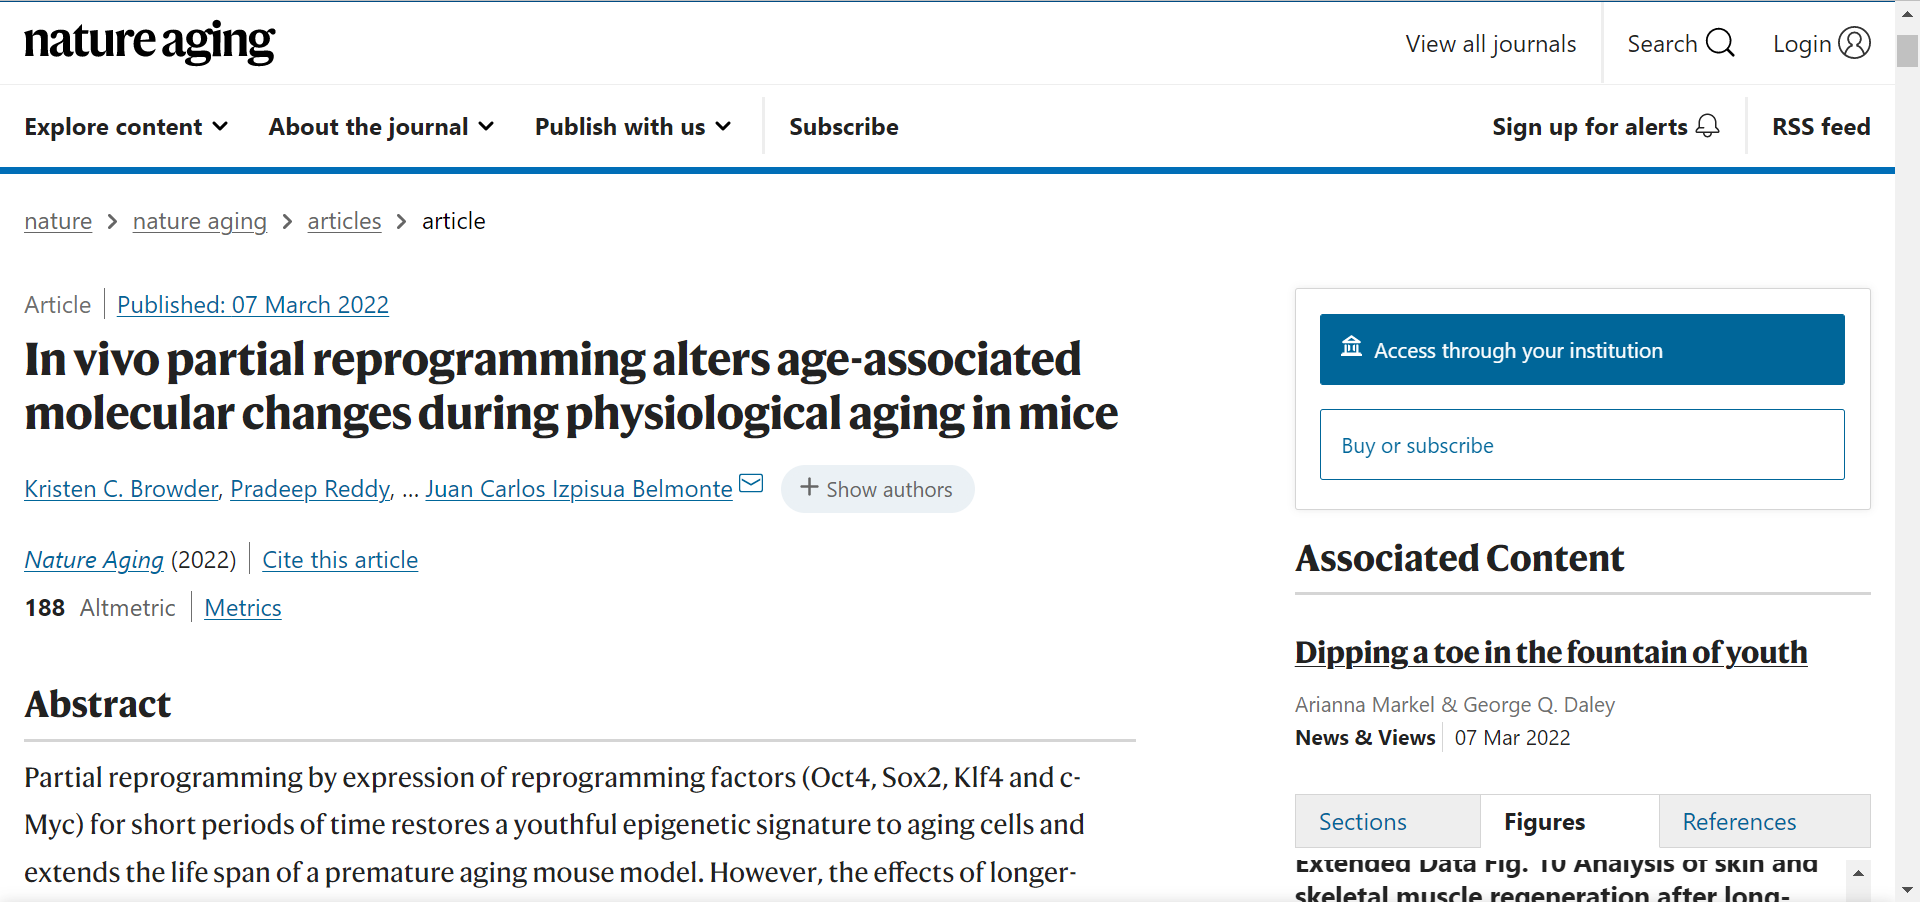Expand the Explore content menu

(x=126, y=127)
